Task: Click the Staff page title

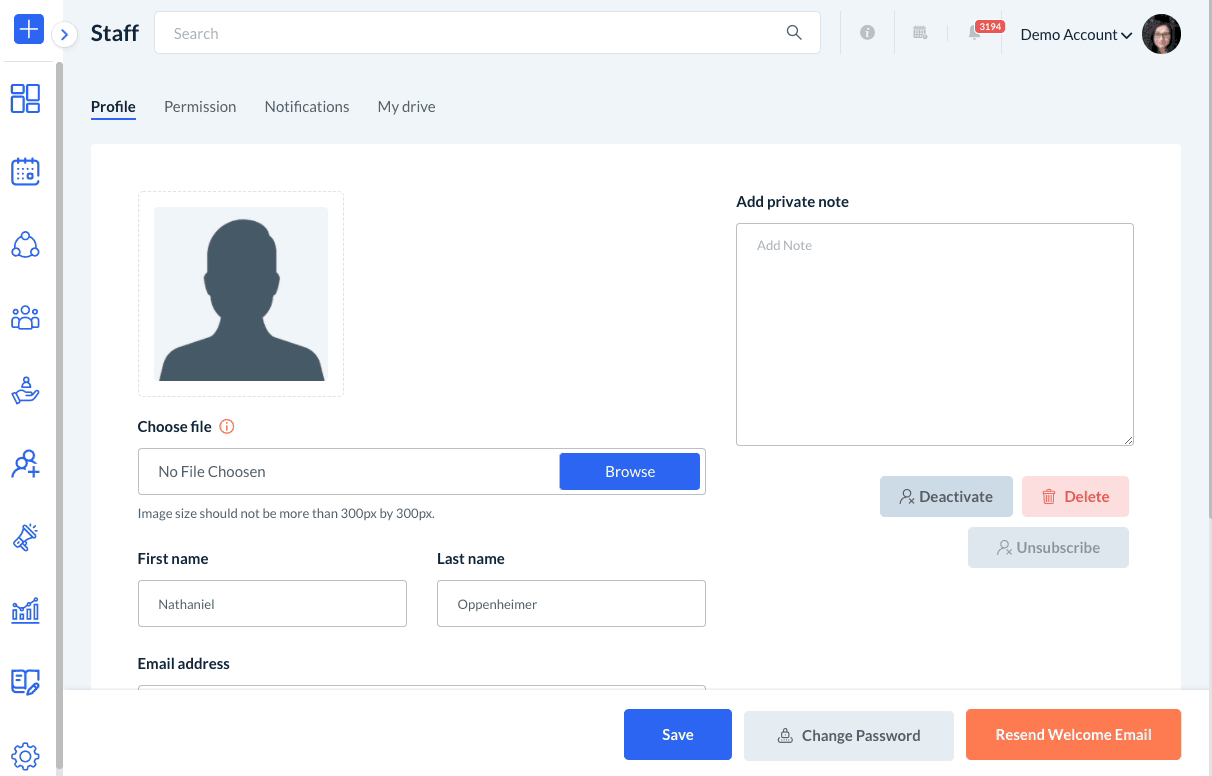Action: point(115,33)
